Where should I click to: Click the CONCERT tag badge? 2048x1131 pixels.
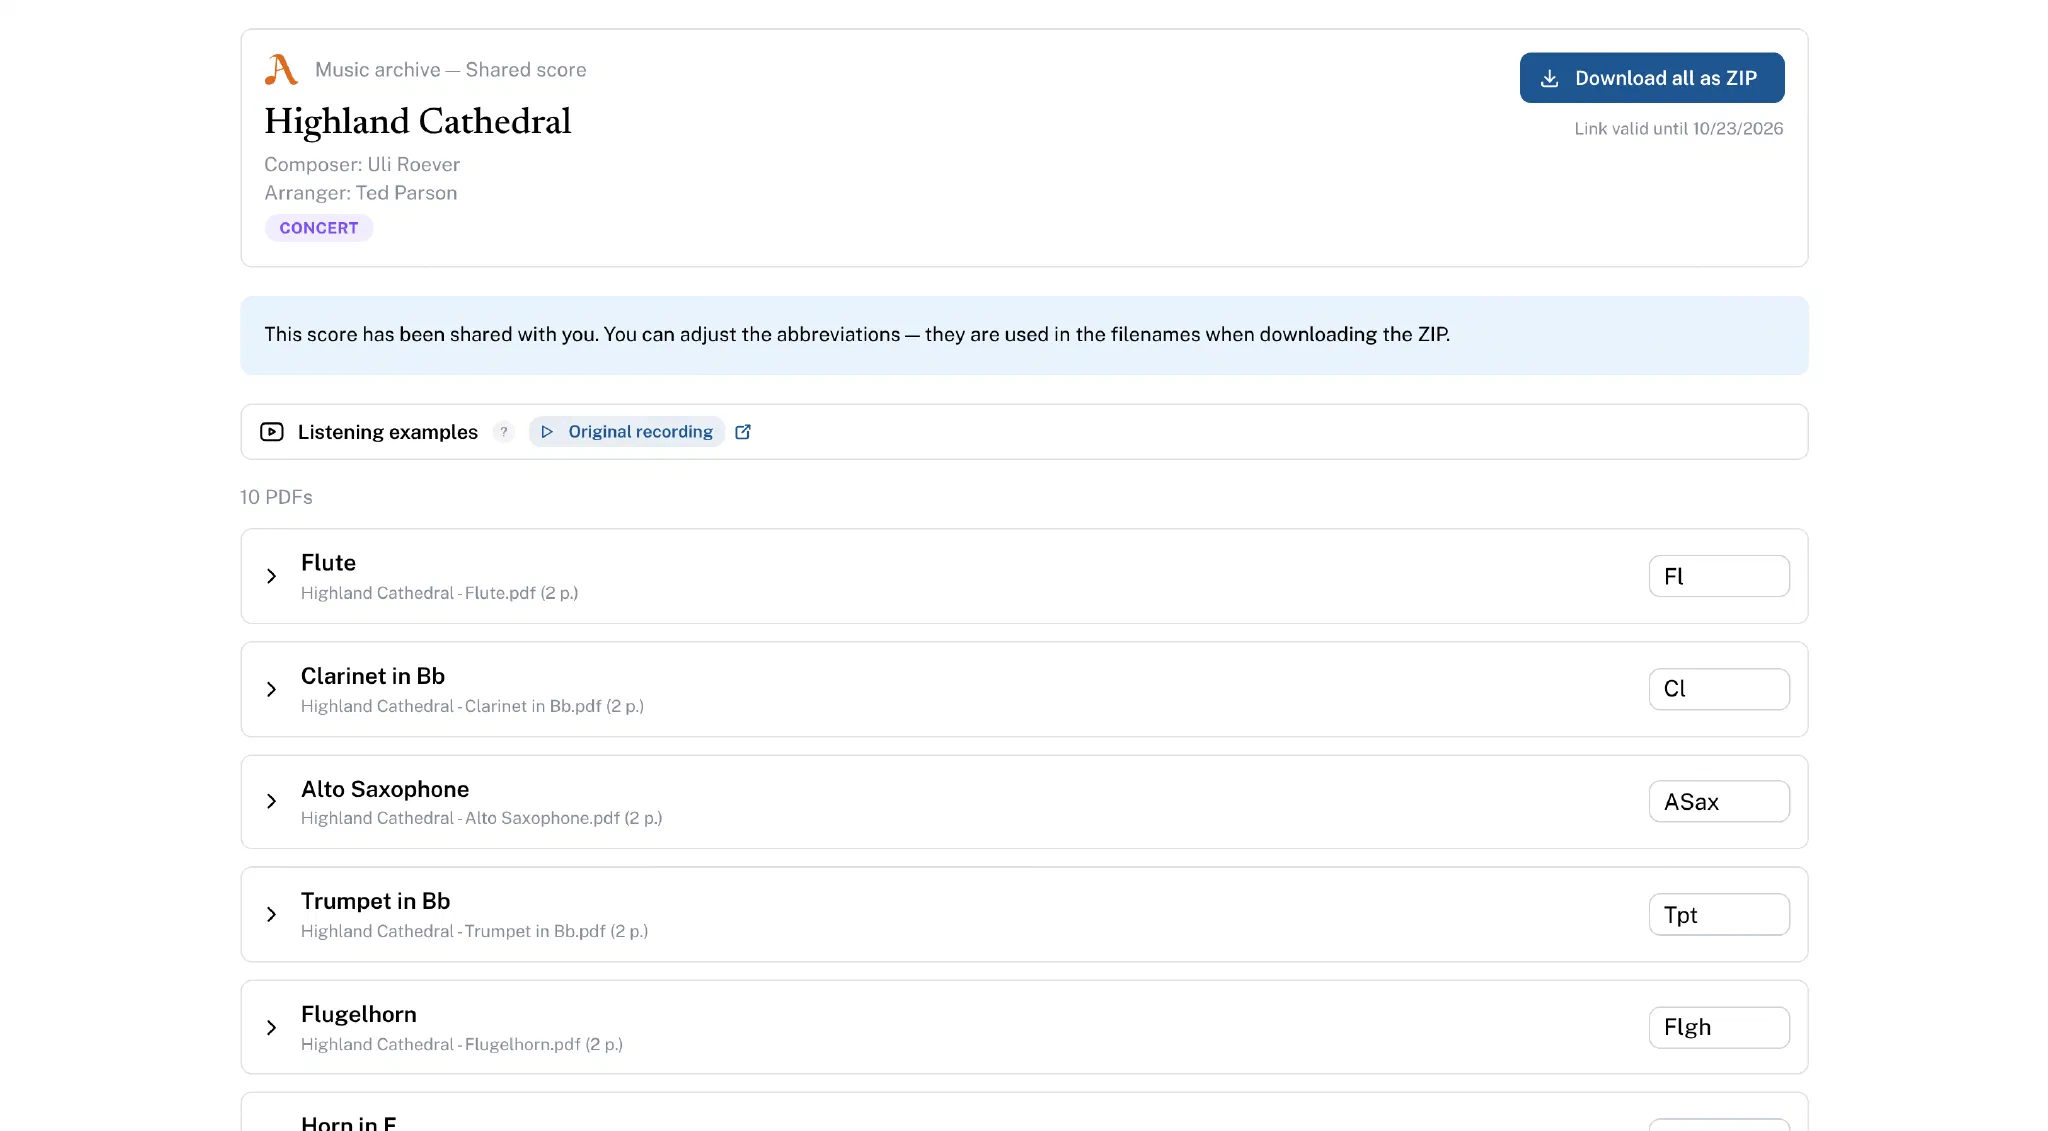tap(319, 228)
